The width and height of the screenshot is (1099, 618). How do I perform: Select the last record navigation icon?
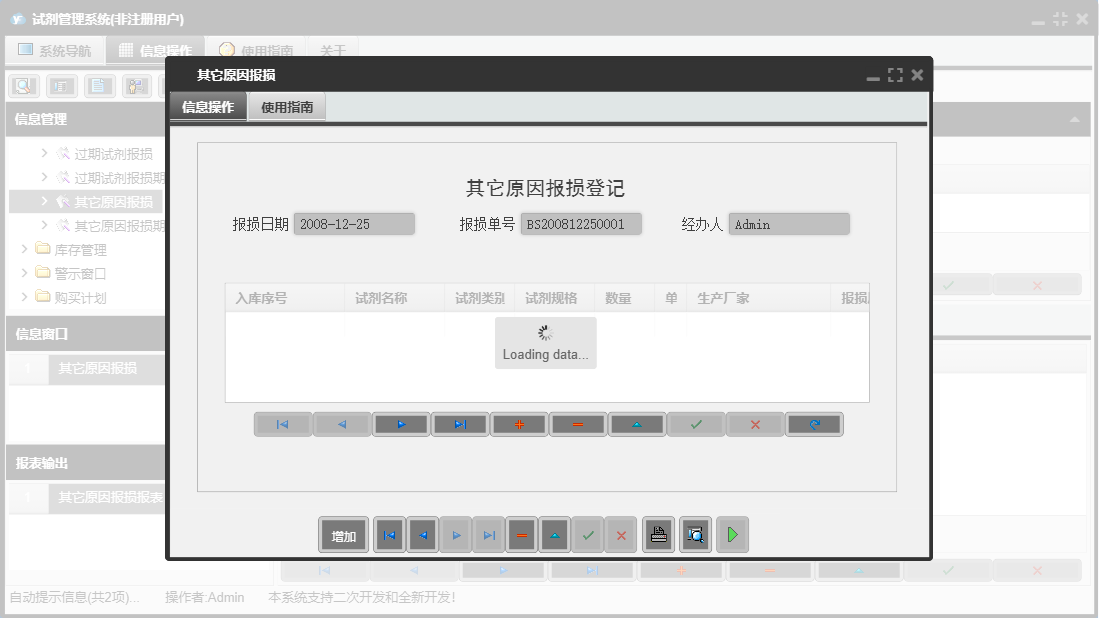coord(459,424)
